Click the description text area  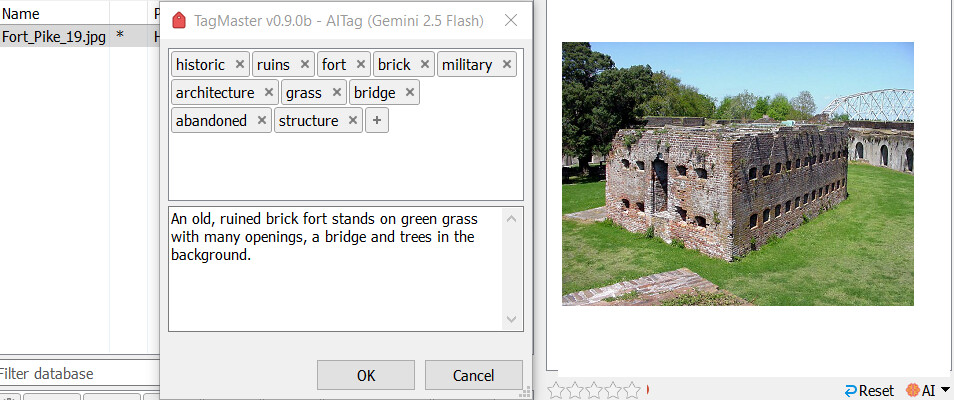point(335,268)
